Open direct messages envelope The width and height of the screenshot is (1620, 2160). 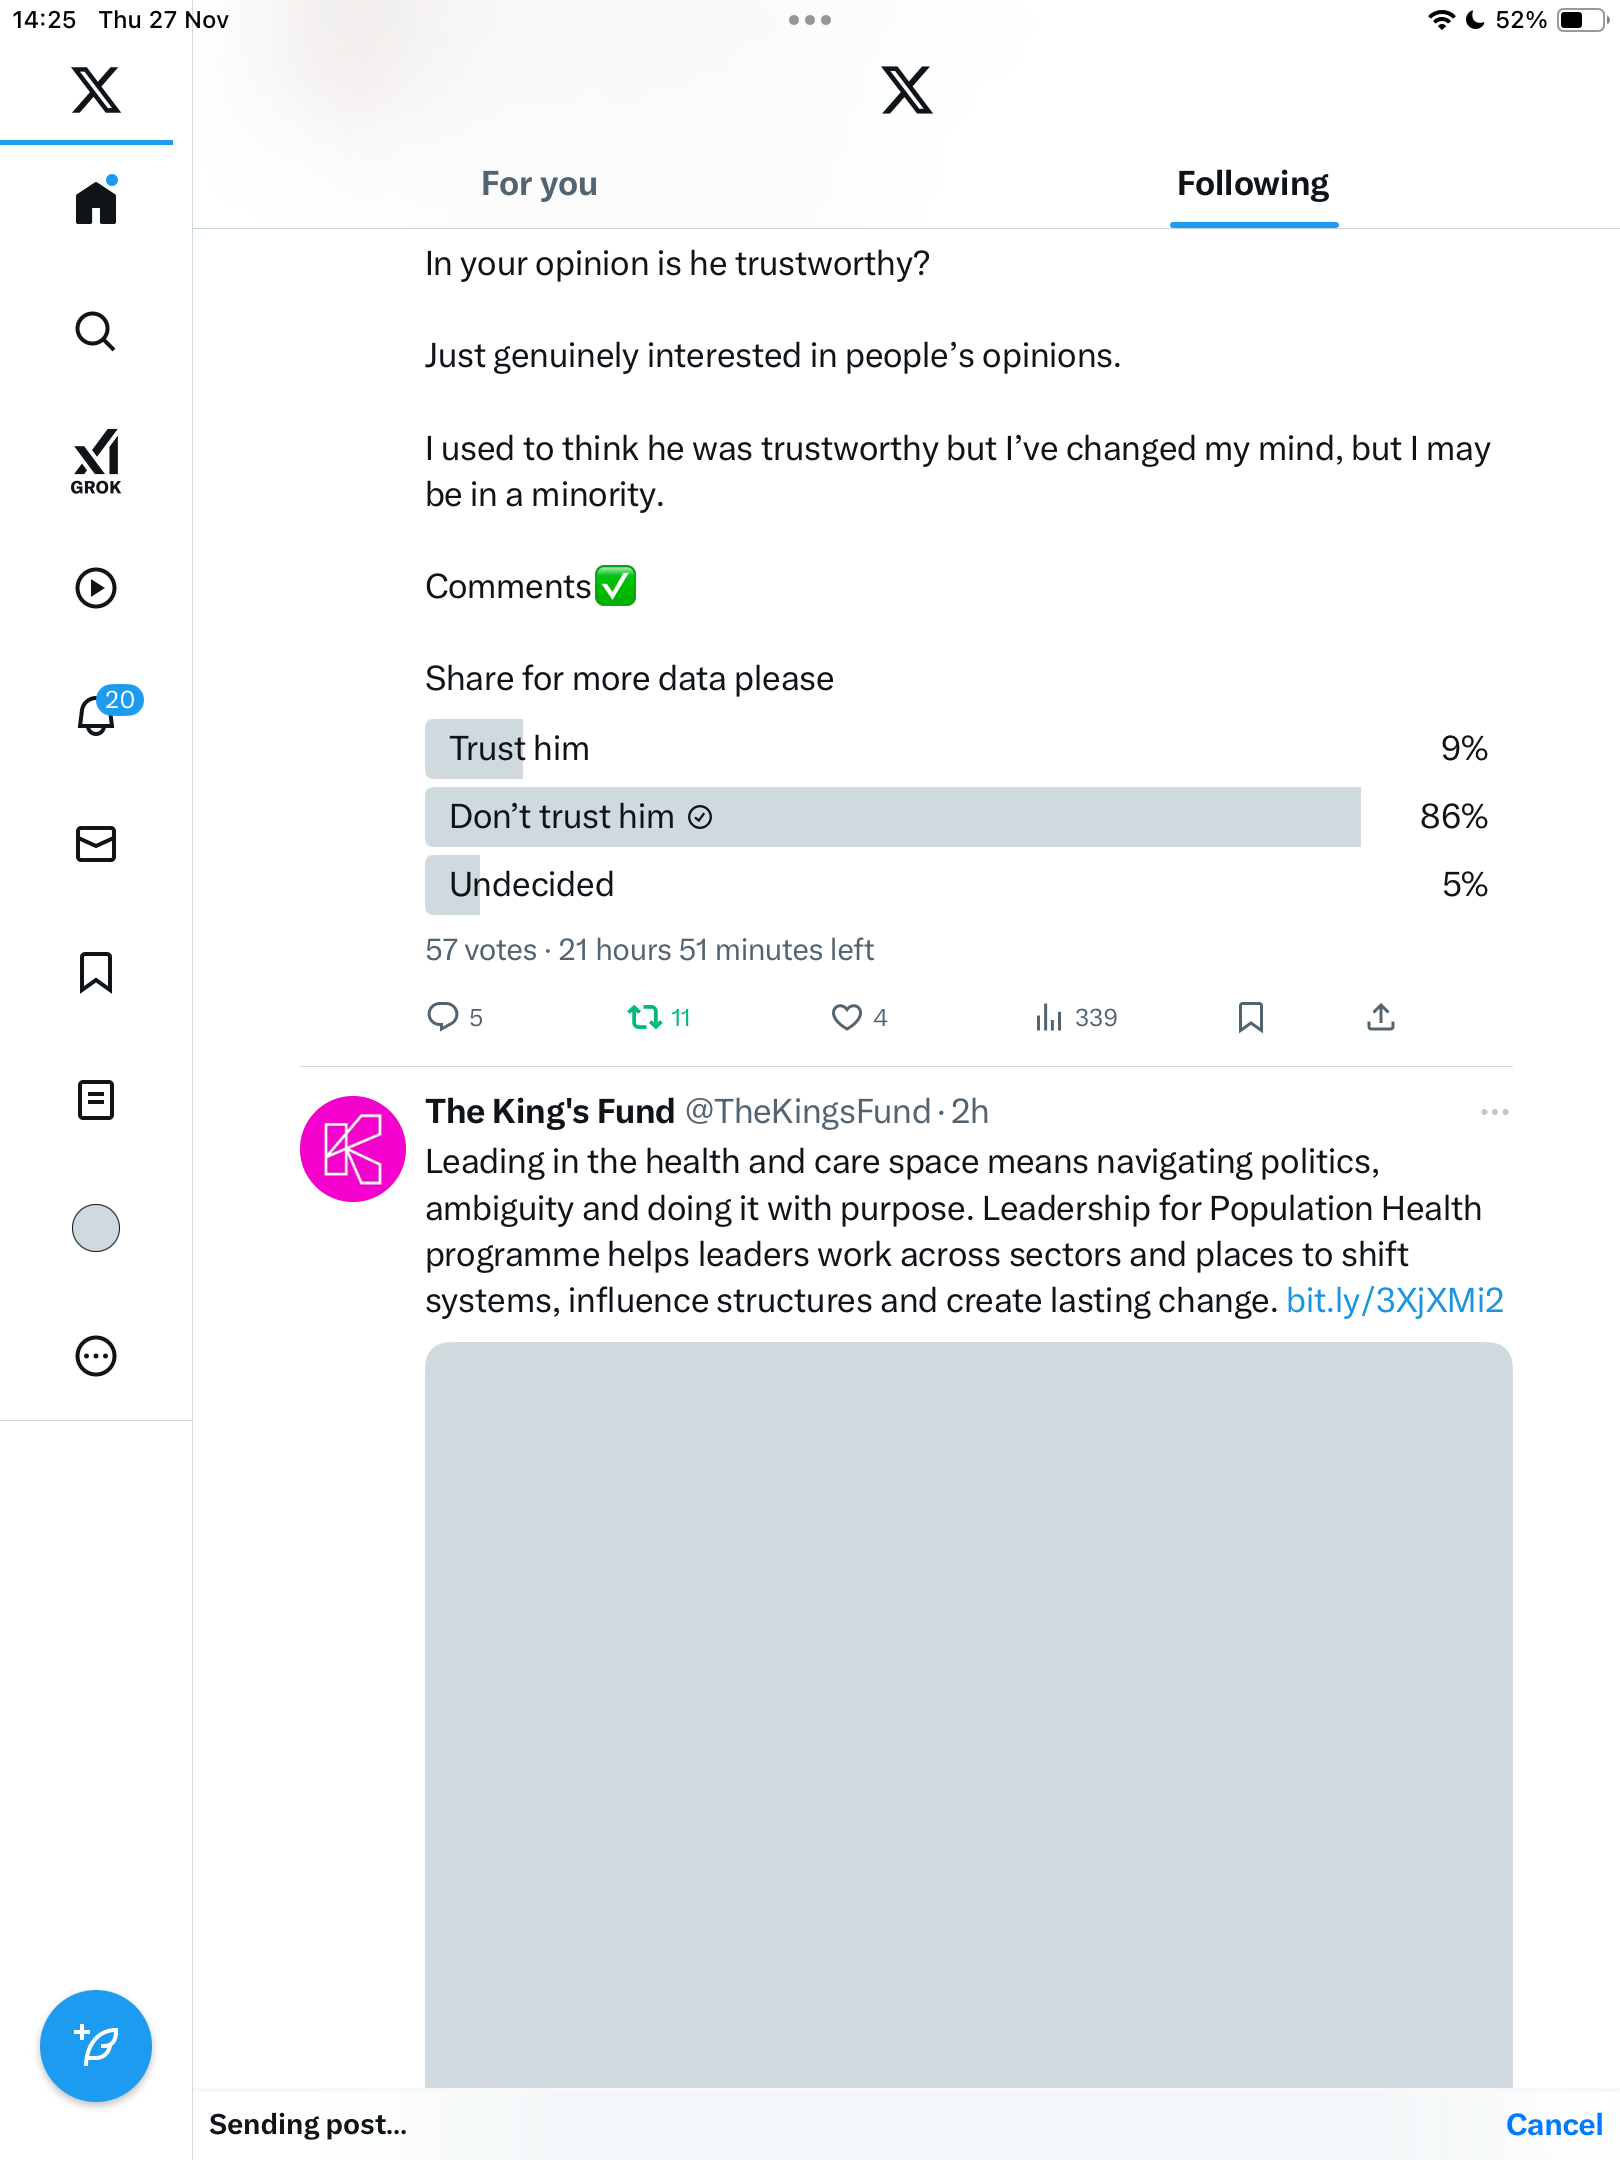pos(96,844)
